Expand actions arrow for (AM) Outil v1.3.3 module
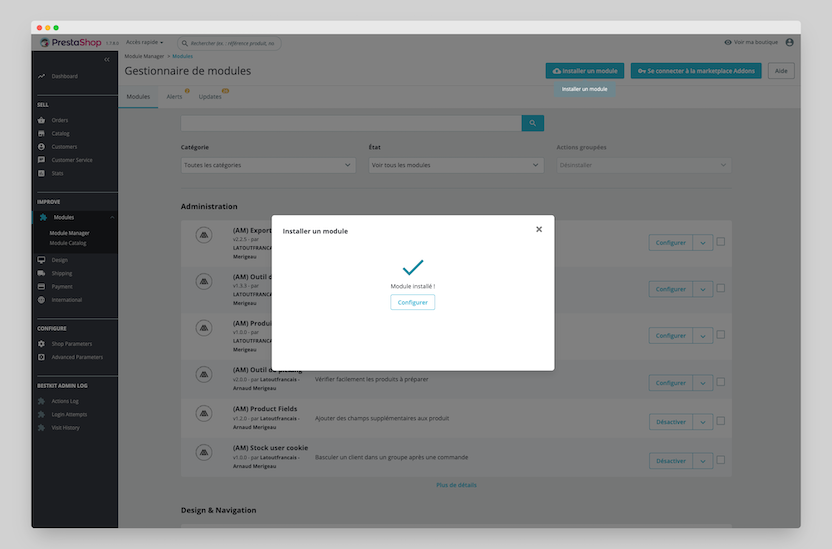 point(703,290)
